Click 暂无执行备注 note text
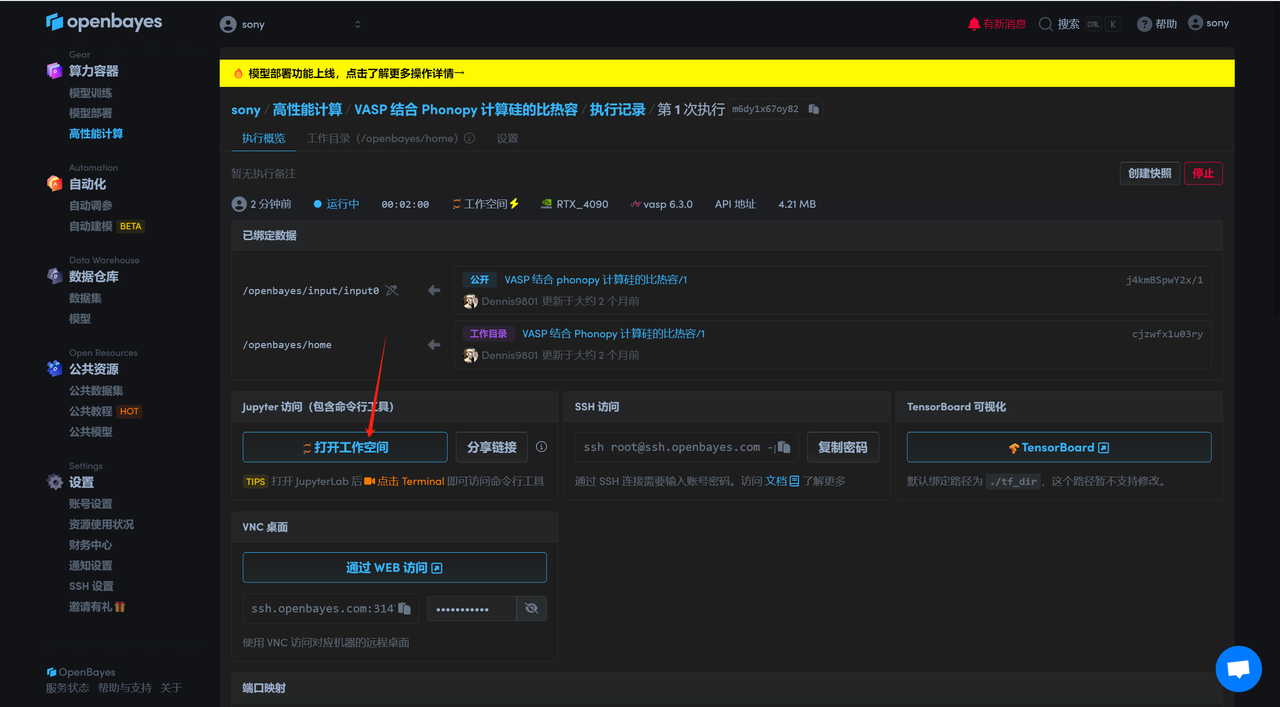 click(x=263, y=174)
